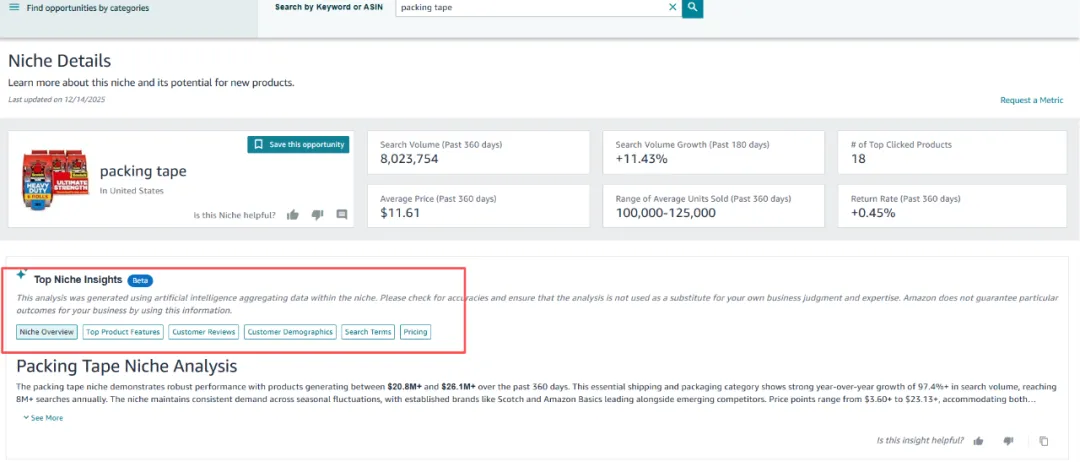Thumbs down the packing tape niche
Image resolution: width=1080 pixels, height=462 pixels.
317,215
